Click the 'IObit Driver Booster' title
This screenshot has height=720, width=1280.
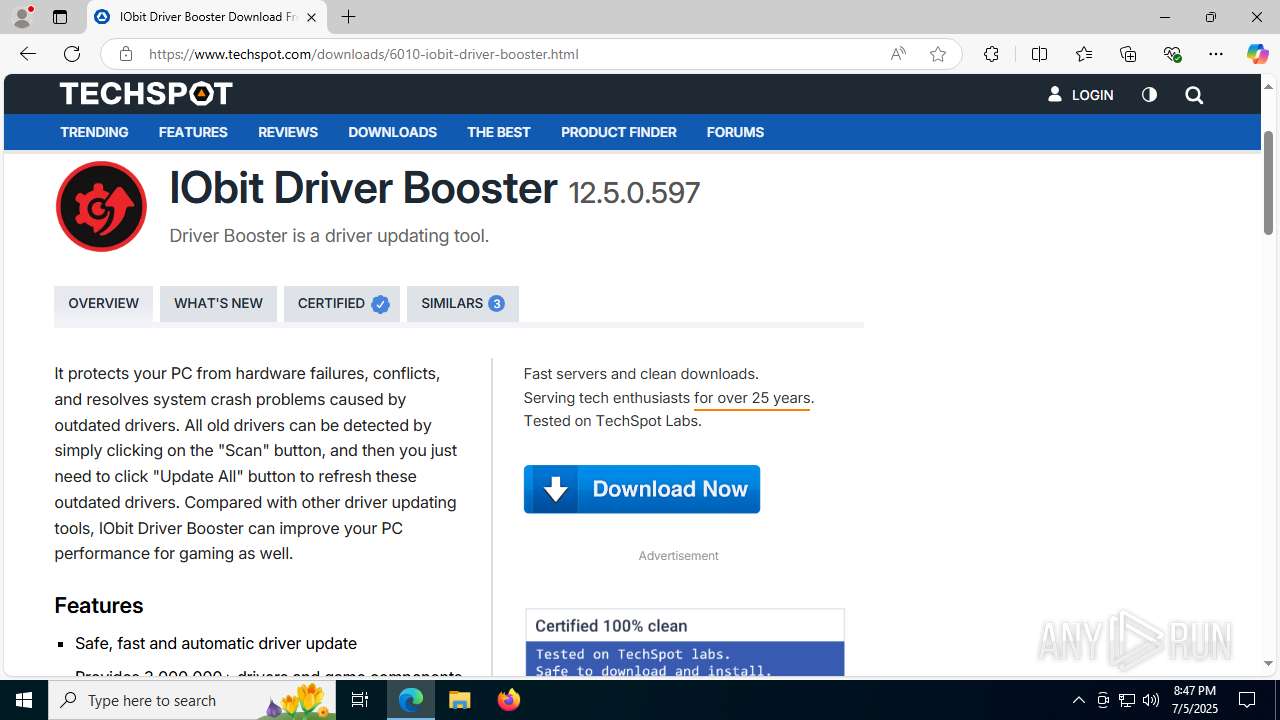pyautogui.click(x=363, y=188)
